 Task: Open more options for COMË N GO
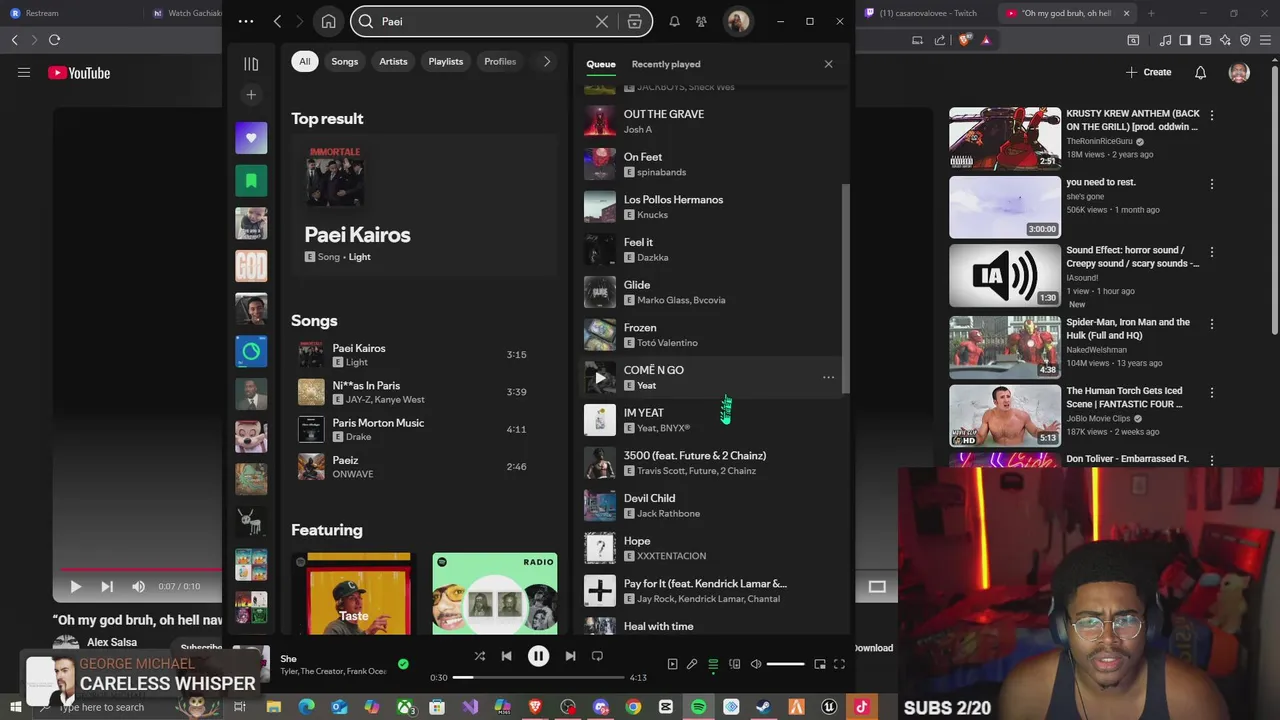point(828,377)
